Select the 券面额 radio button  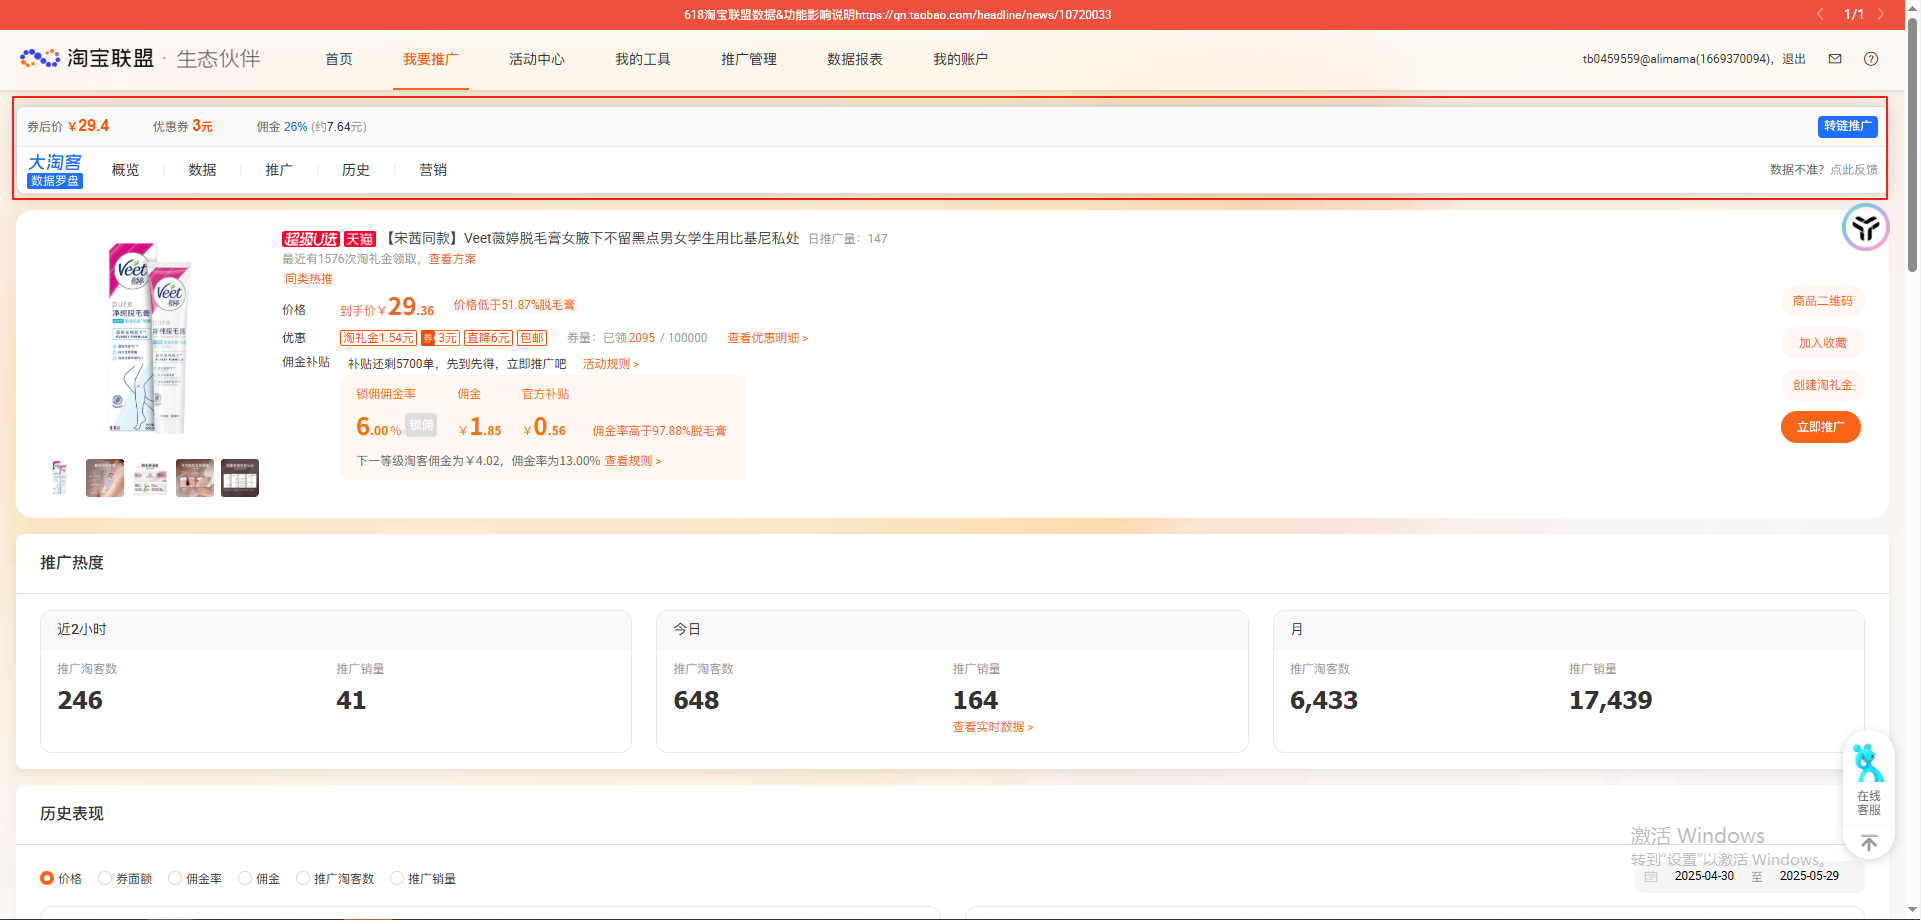[x=105, y=878]
